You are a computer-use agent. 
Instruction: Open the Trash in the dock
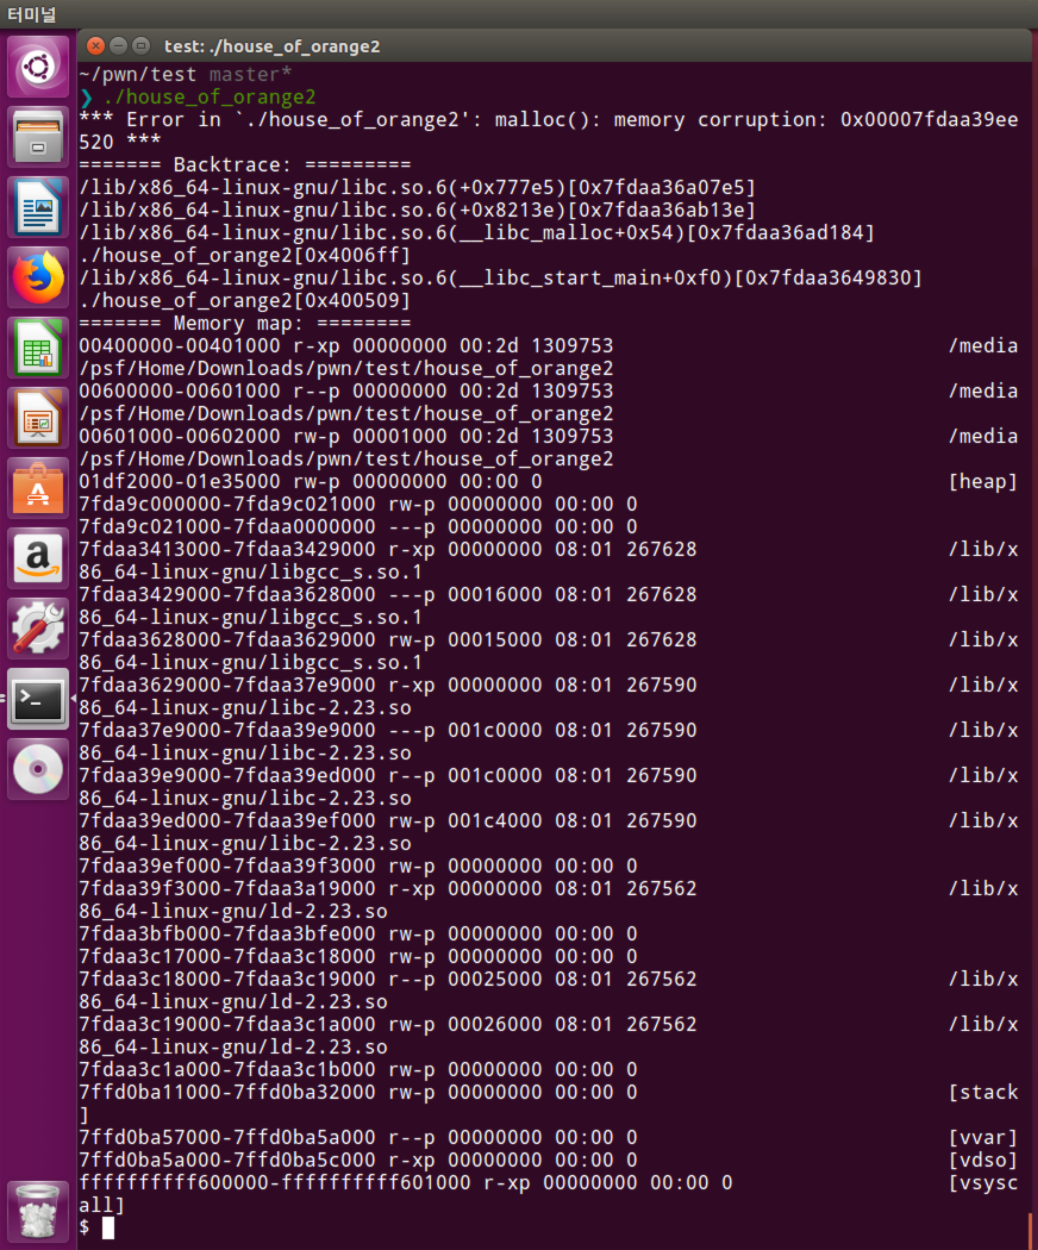click(38, 1212)
